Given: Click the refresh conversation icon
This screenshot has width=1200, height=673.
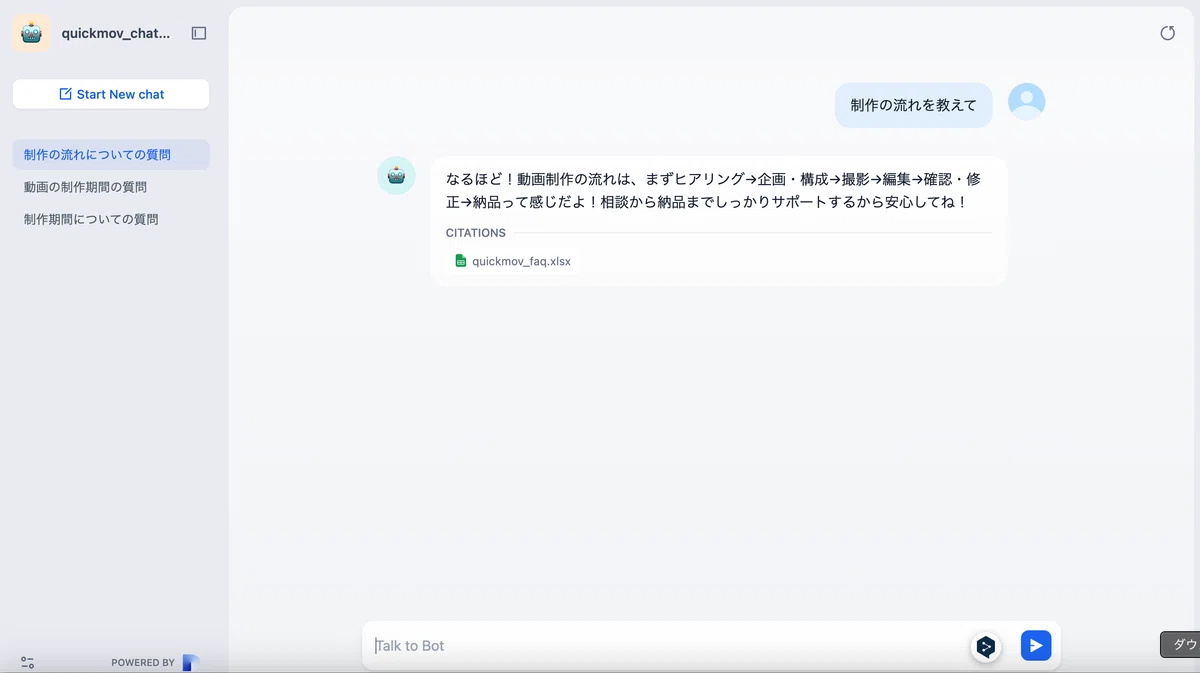Looking at the screenshot, I should click(1167, 33).
